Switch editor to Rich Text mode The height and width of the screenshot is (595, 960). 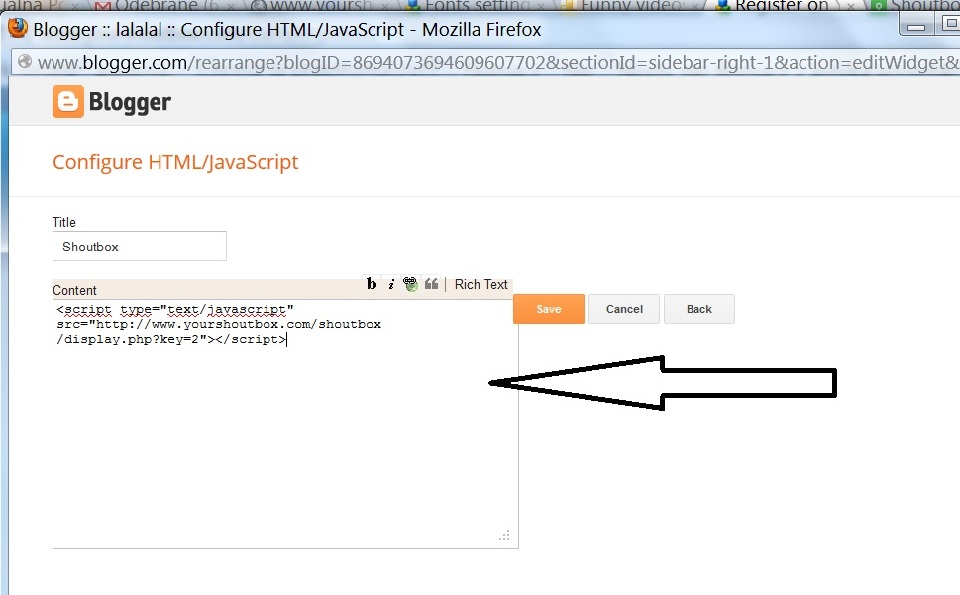click(x=481, y=285)
